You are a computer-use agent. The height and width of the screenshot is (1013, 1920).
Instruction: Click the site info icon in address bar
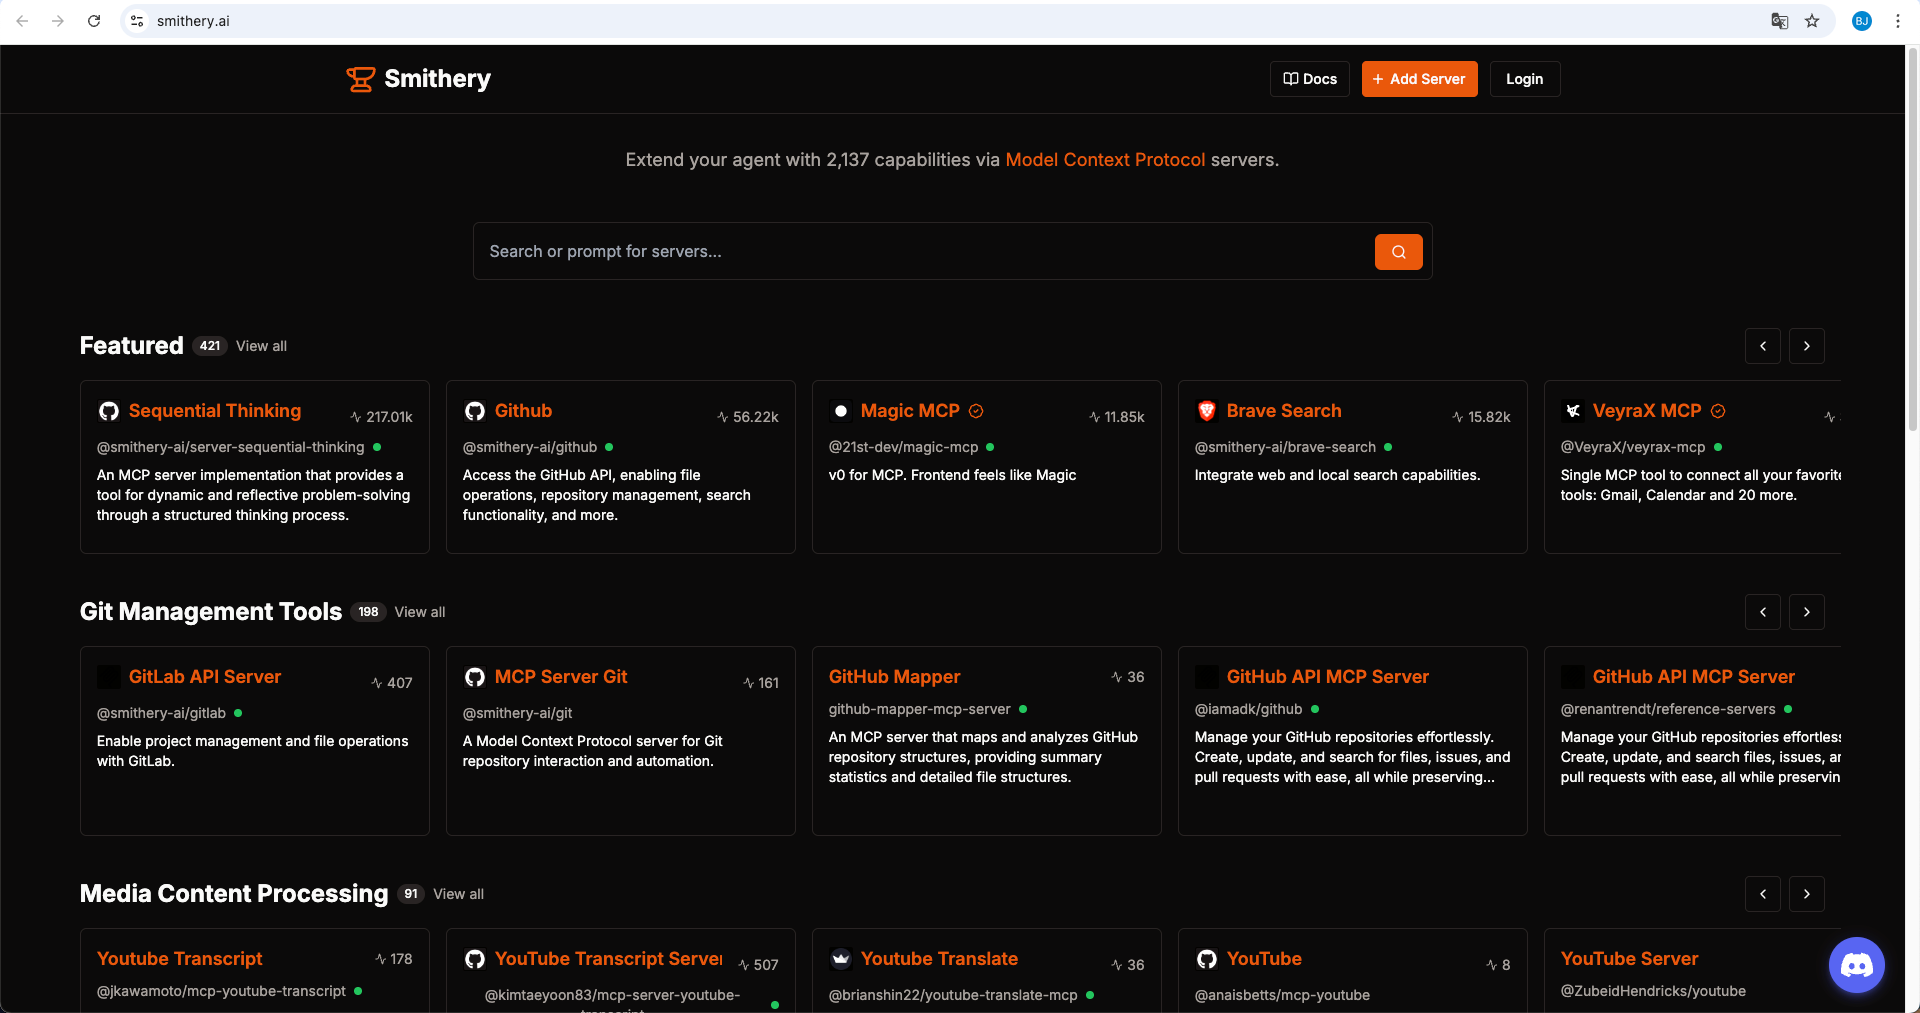pyautogui.click(x=137, y=21)
